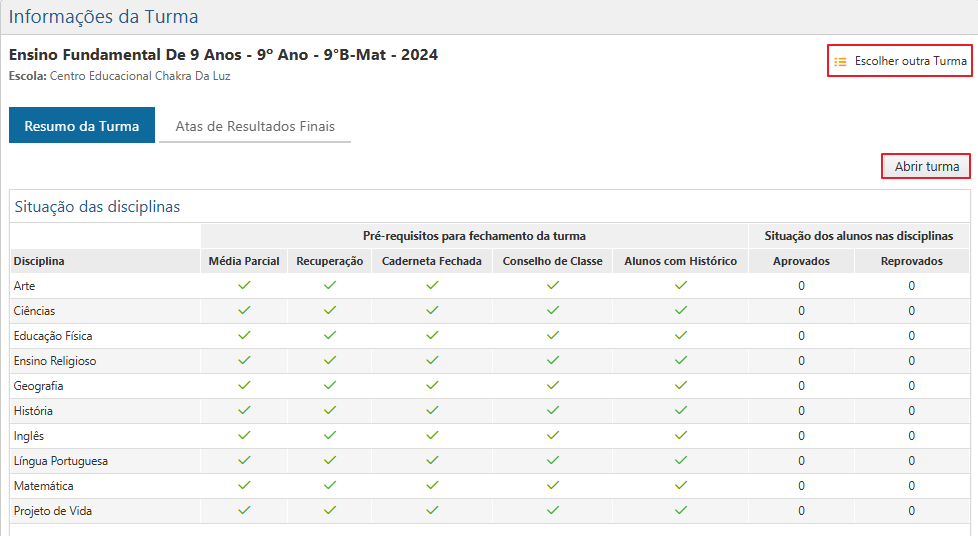
Task: Select the Matemática row label
Action: pos(44,485)
